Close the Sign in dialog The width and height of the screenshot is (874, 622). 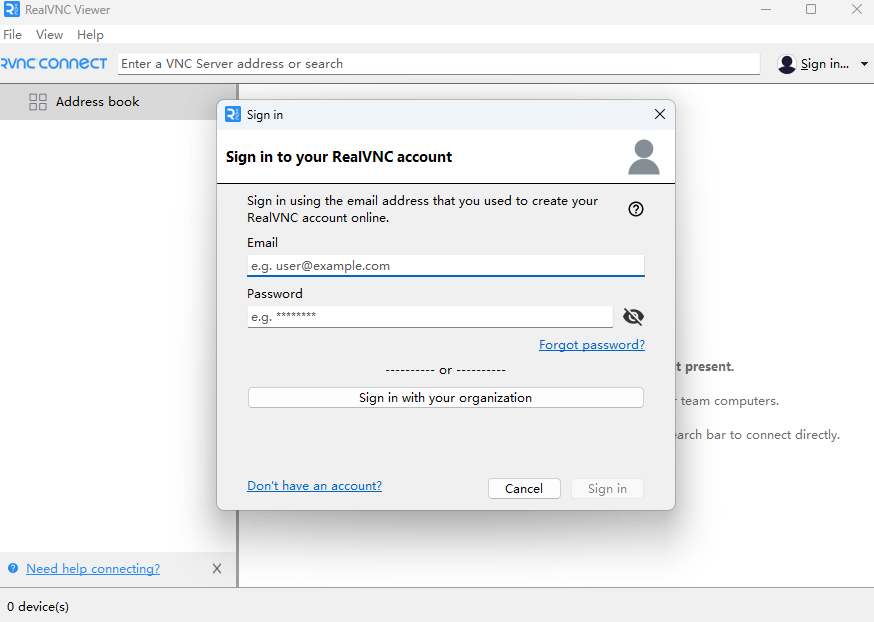659,115
